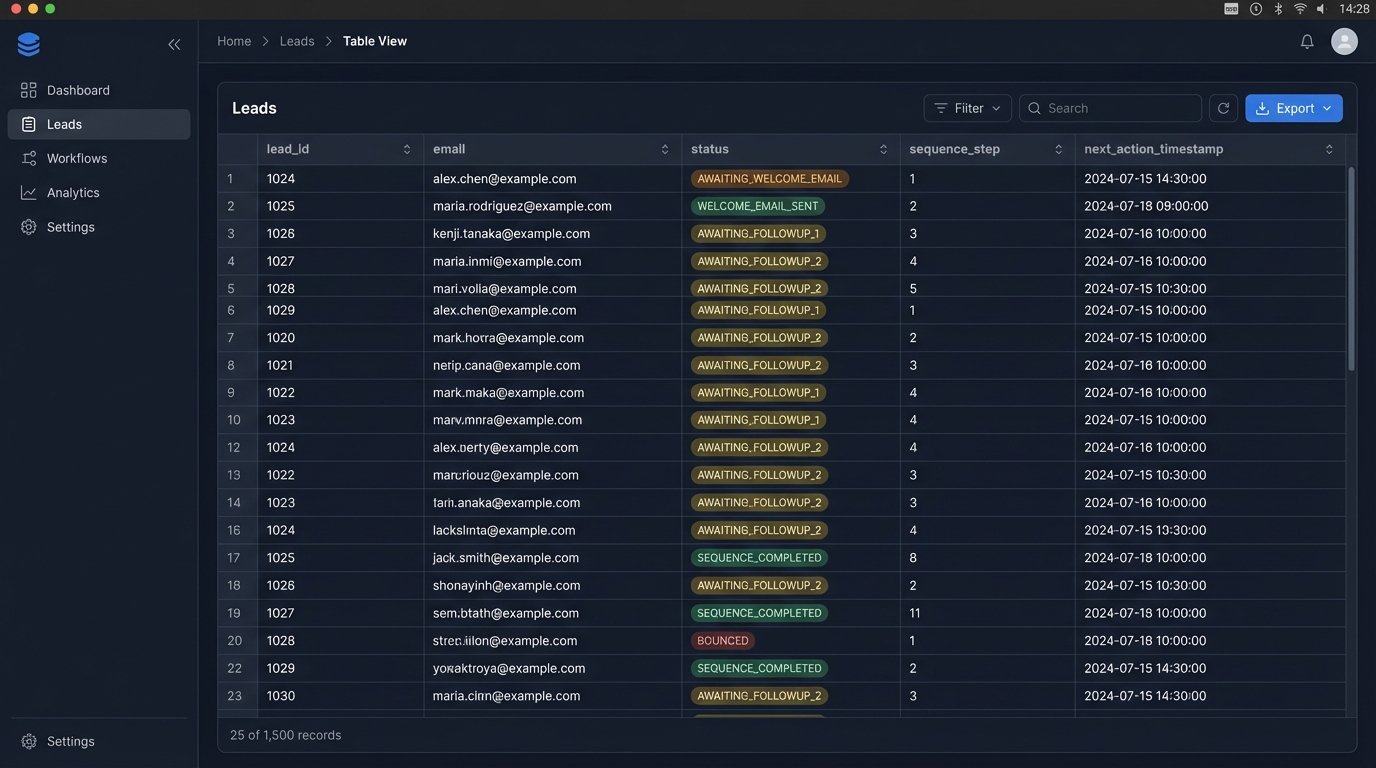Image resolution: width=1376 pixels, height=768 pixels.
Task: Select Leads in the sidebar menu
Action: tap(64, 124)
